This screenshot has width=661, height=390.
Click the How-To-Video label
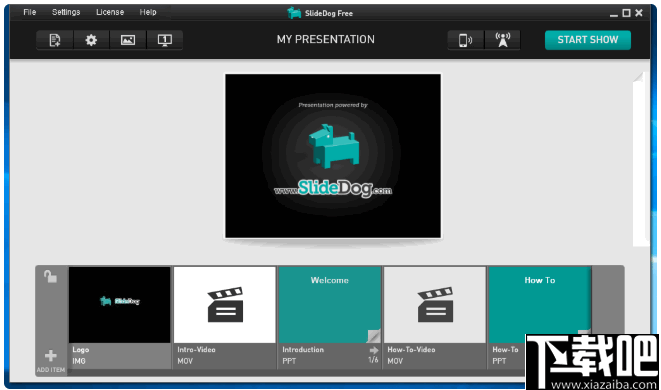pos(411,350)
